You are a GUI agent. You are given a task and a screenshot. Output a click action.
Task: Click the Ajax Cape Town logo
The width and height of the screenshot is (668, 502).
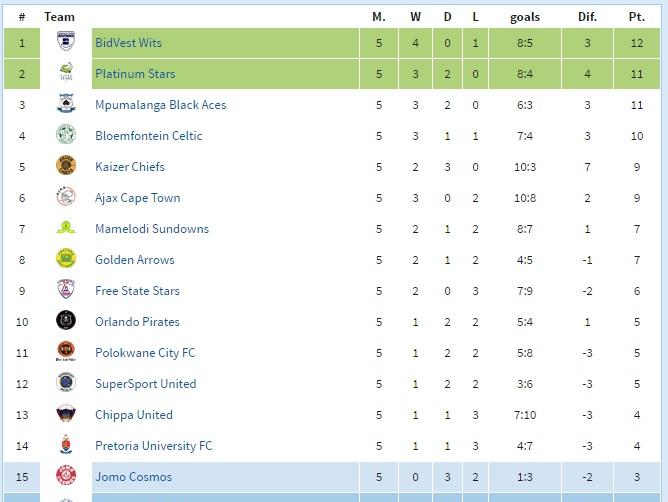66,196
